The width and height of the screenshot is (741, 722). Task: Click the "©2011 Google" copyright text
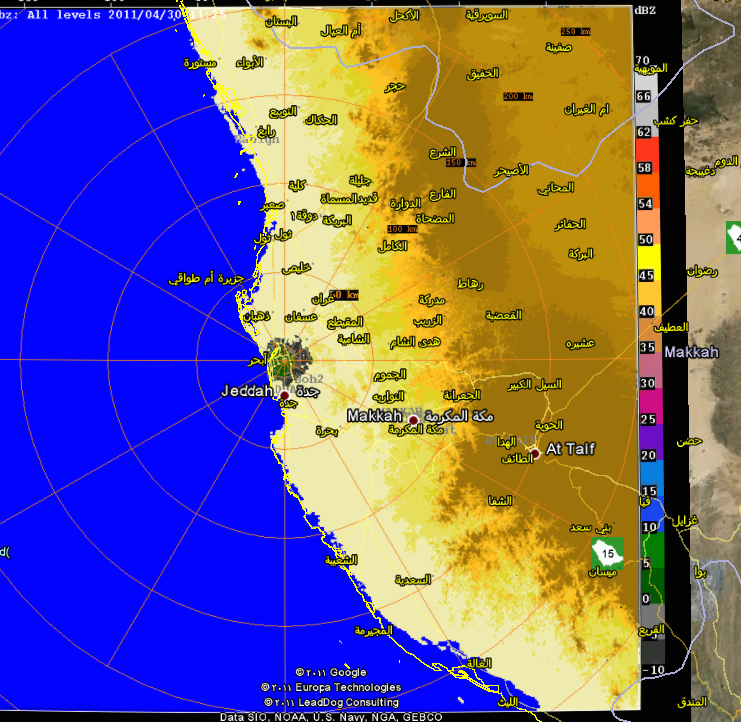click(331, 672)
